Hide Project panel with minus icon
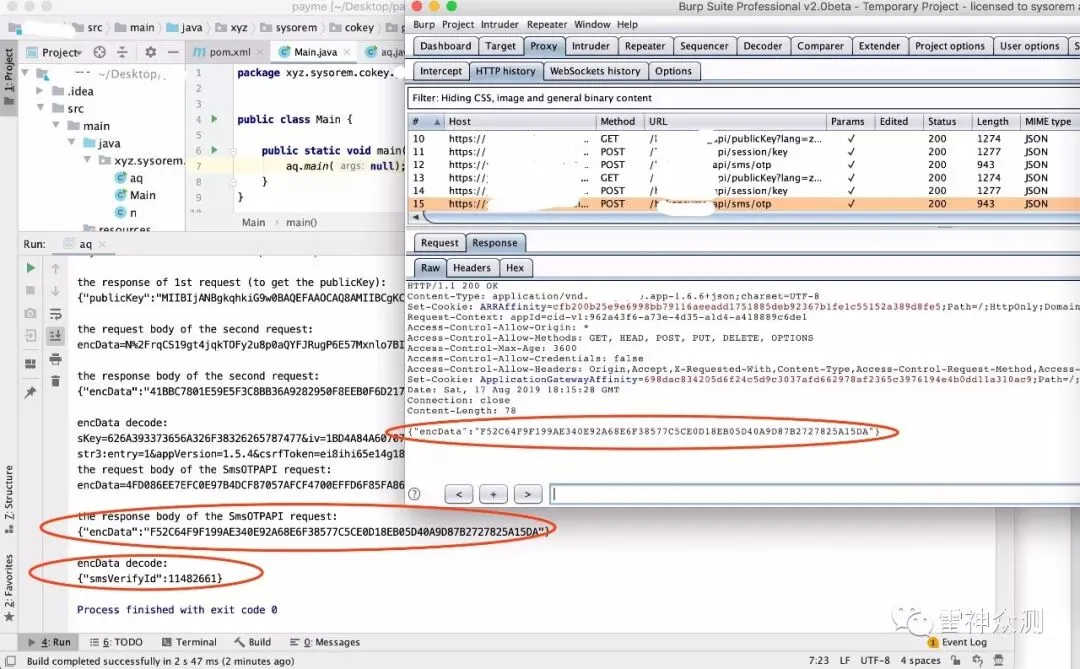1080x669 pixels. [x=173, y=52]
